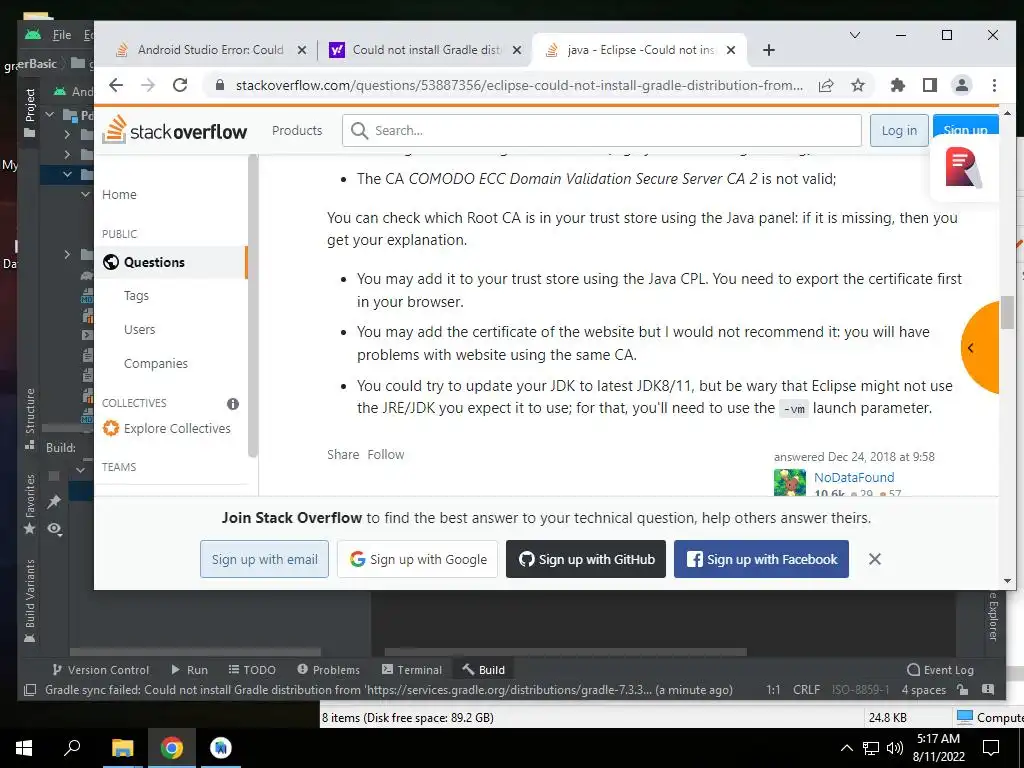Open Build Variants side tab
The width and height of the screenshot is (1024, 768).
coord(29,601)
